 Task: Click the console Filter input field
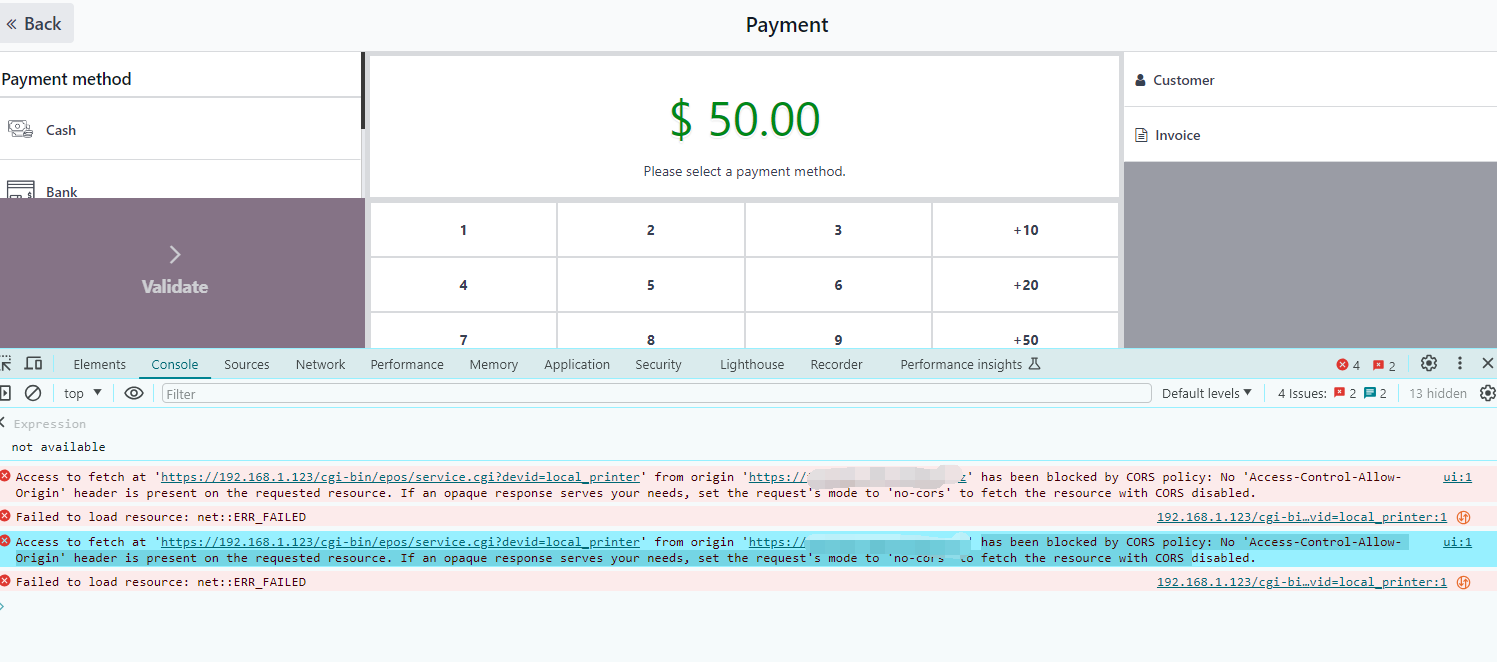(656, 393)
